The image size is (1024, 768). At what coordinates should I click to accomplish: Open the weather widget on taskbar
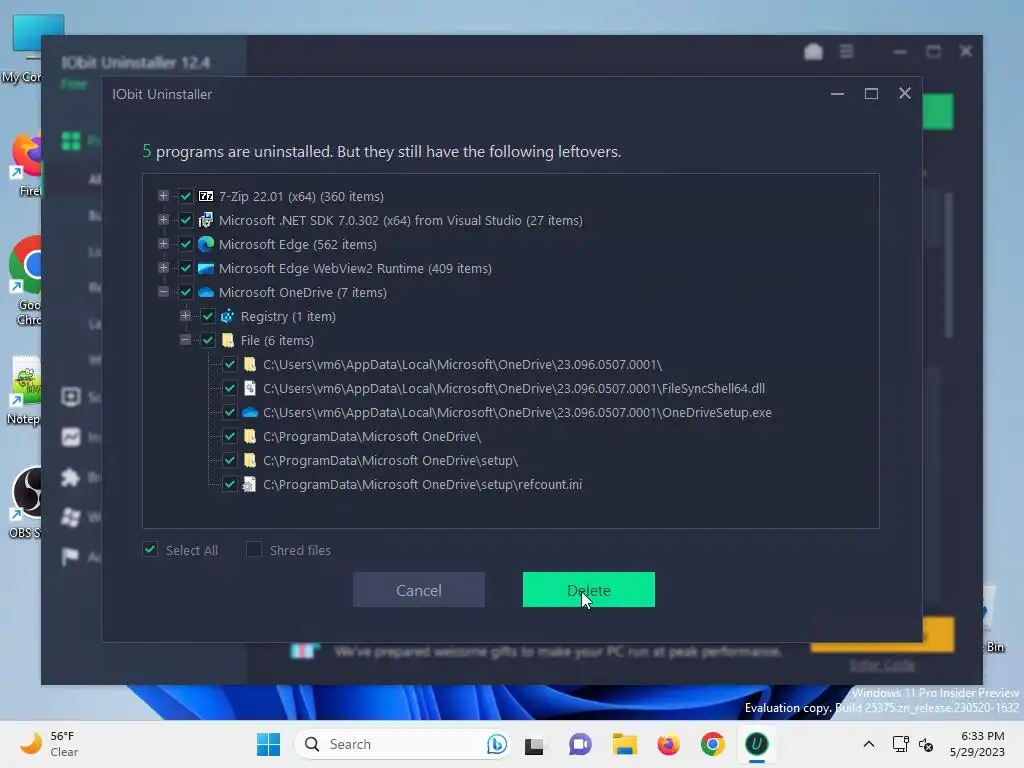[x=49, y=744]
